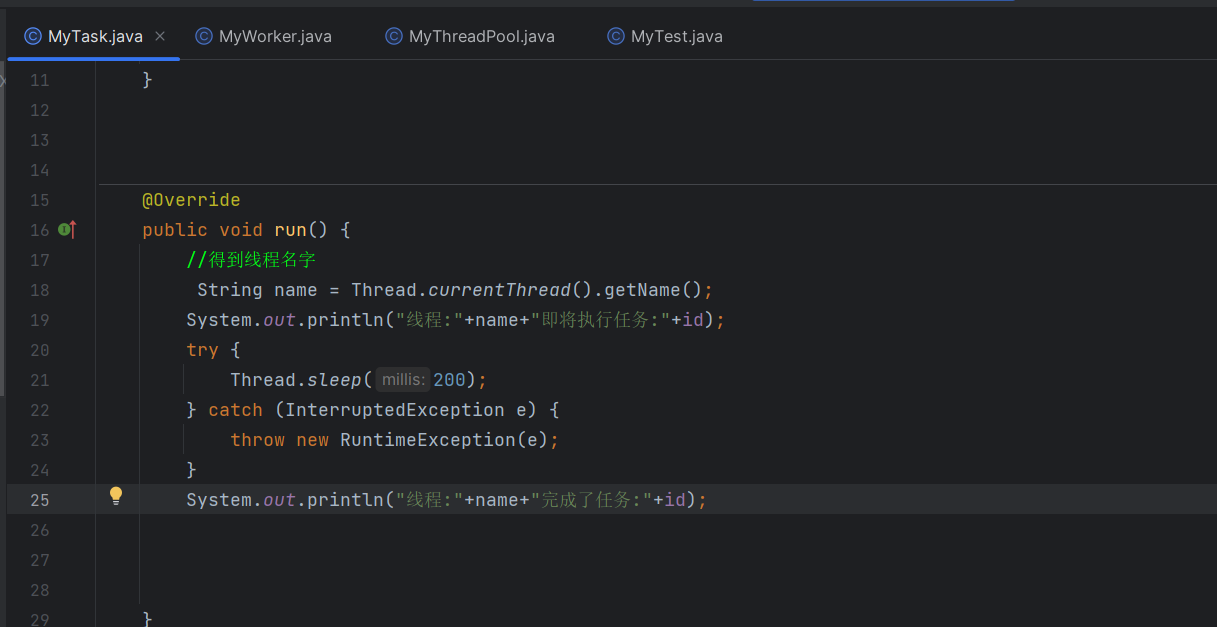Click the class icon on MyTest.java tab
This screenshot has height=627, width=1217.
[616, 37]
